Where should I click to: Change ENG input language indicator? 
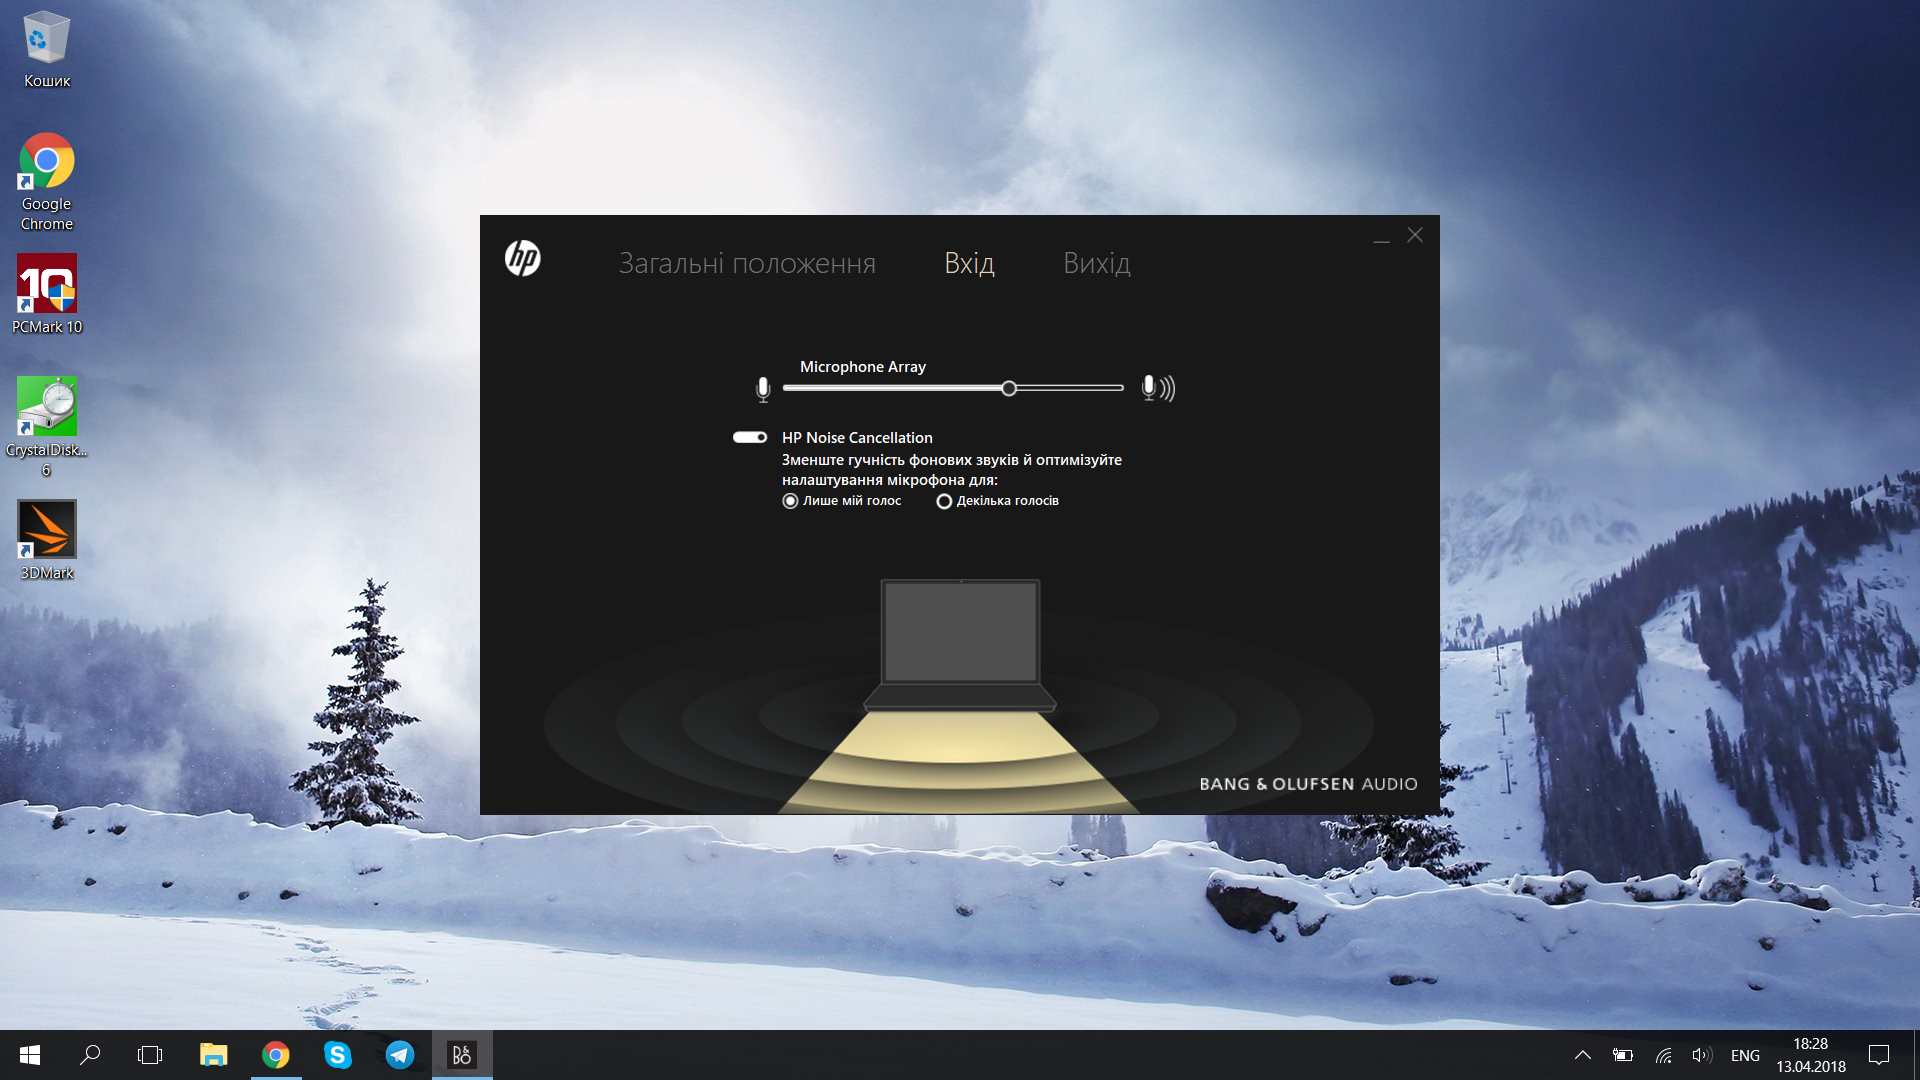click(x=1745, y=1055)
